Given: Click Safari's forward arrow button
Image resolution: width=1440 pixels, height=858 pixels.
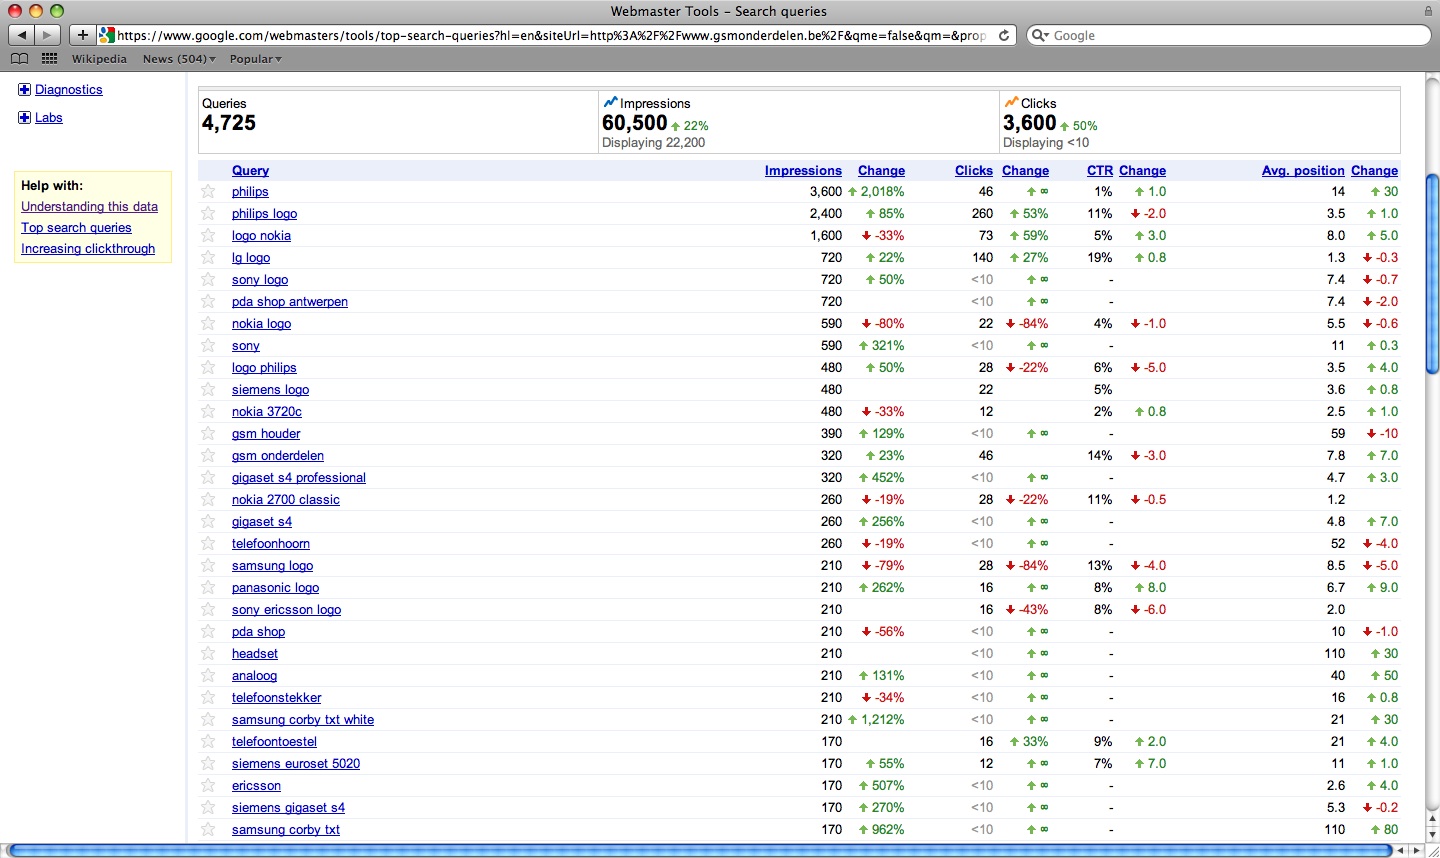Looking at the screenshot, I should click(47, 35).
